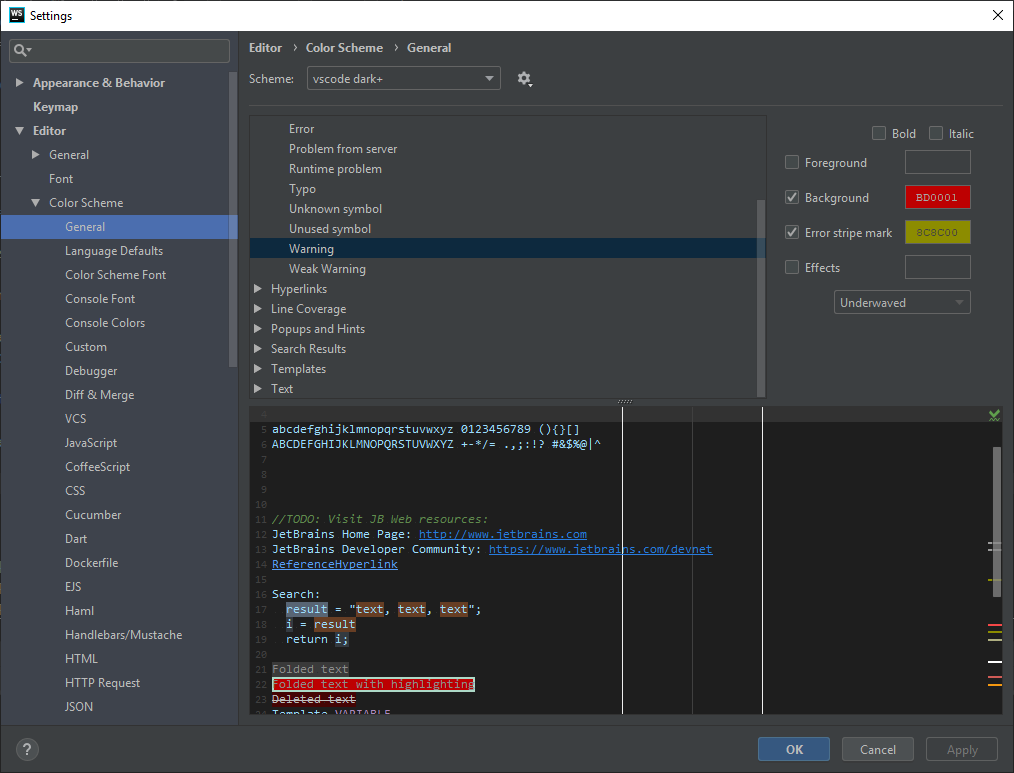Uncheck the Error stripe mark checkbox
The height and width of the screenshot is (773, 1014).
point(792,232)
